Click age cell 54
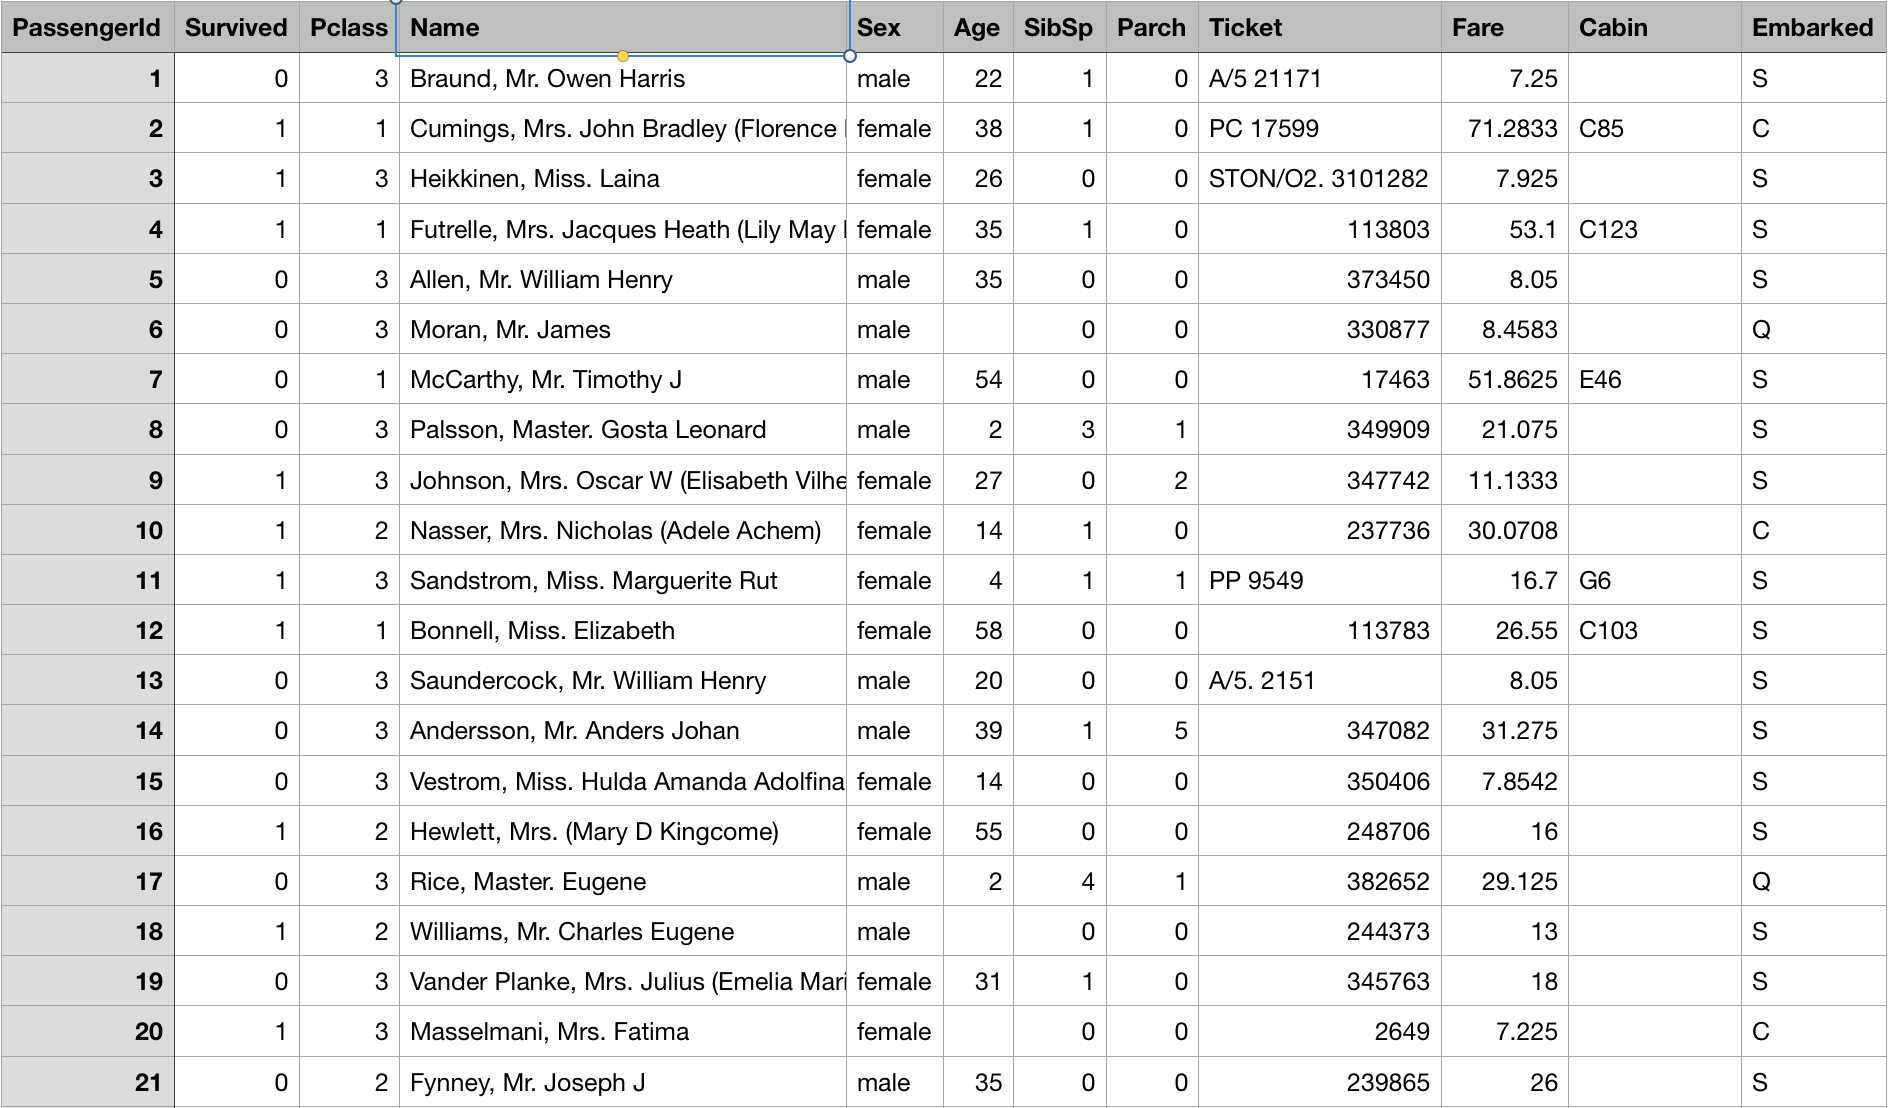This screenshot has width=1894, height=1108. click(x=978, y=379)
